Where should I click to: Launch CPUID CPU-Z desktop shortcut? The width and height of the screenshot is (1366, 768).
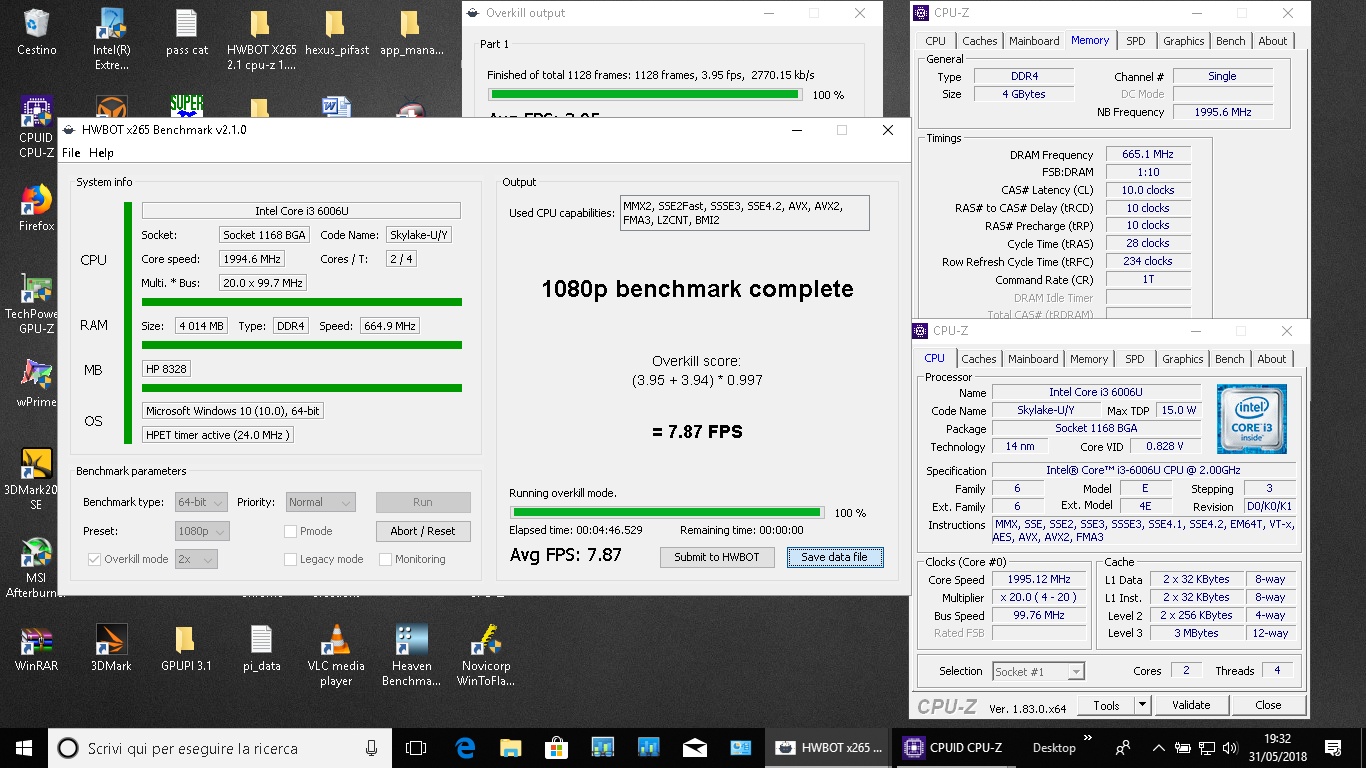pos(37,127)
